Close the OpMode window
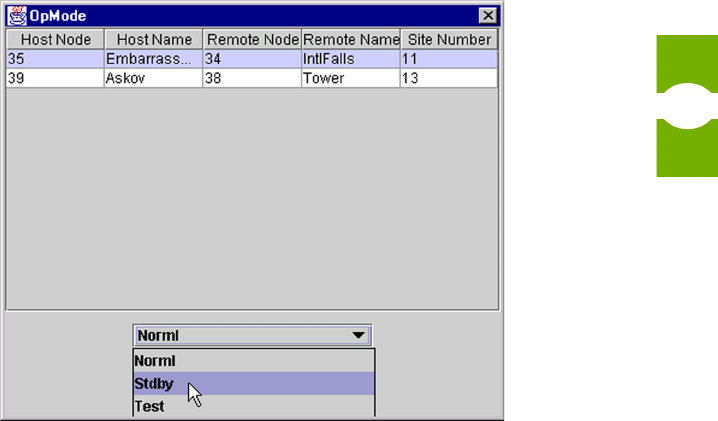Viewport: 718px width, 421px height. [488, 16]
